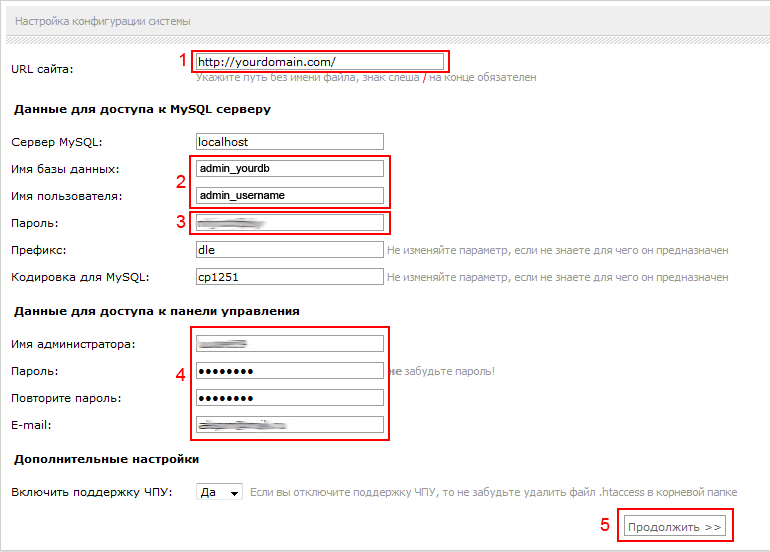Select the E-mail input field
Image resolution: width=770 pixels, height=552 pixels.
tap(290, 425)
